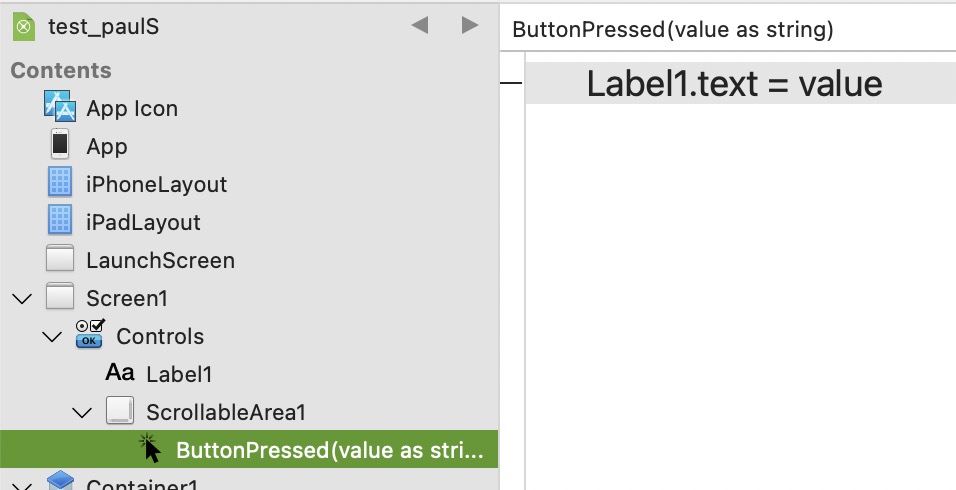The height and width of the screenshot is (490, 956).
Task: Go forward with the right navigation arrow
Action: [x=469, y=26]
